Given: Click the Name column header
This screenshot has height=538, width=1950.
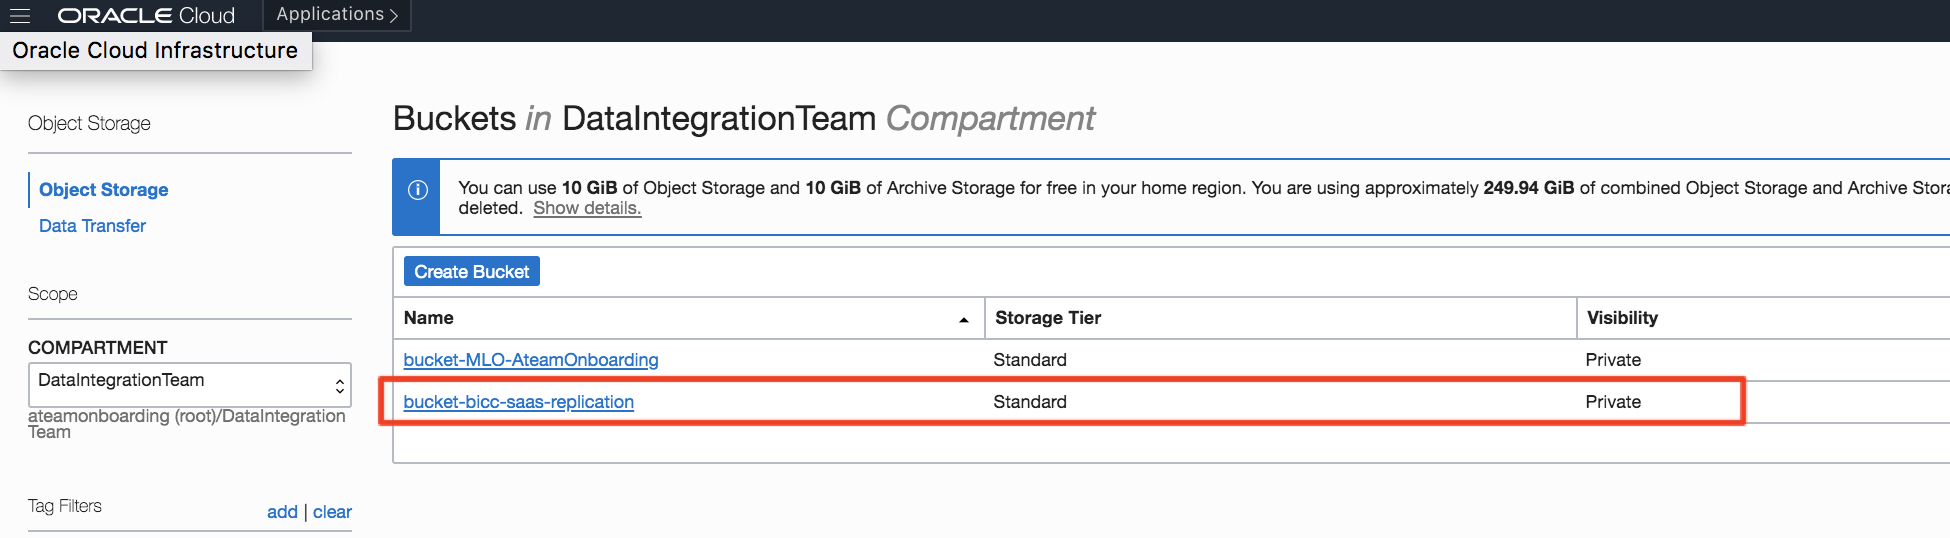Looking at the screenshot, I should (x=429, y=318).
